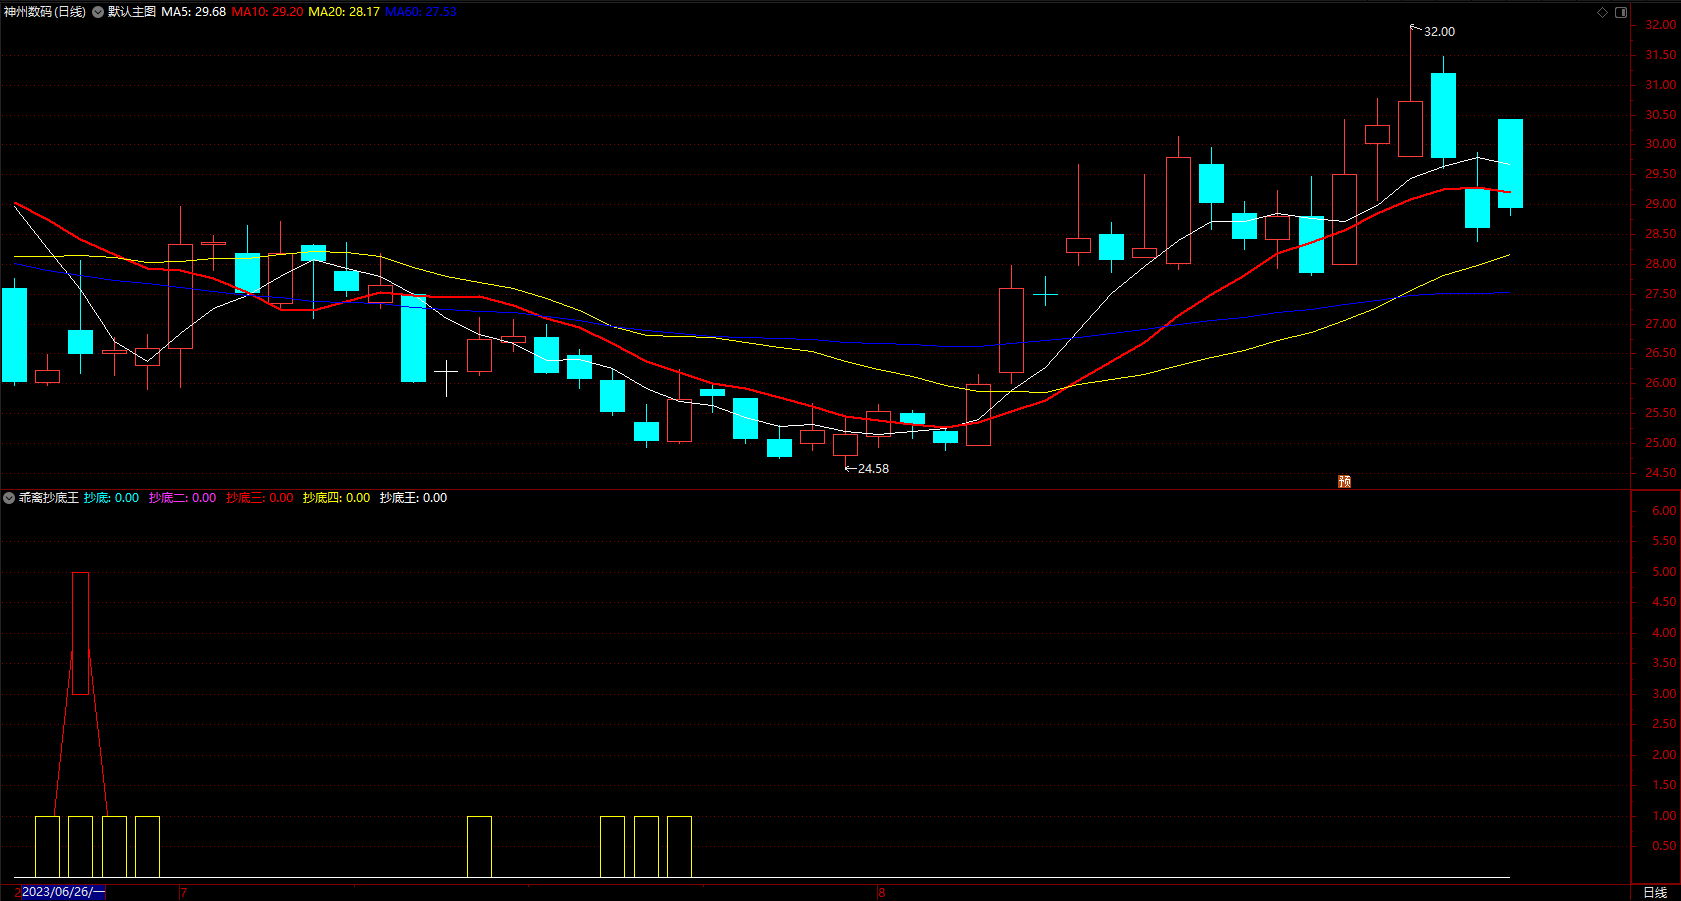Click the MA60: 27.53 label
This screenshot has height=901, width=1681.
(x=421, y=12)
